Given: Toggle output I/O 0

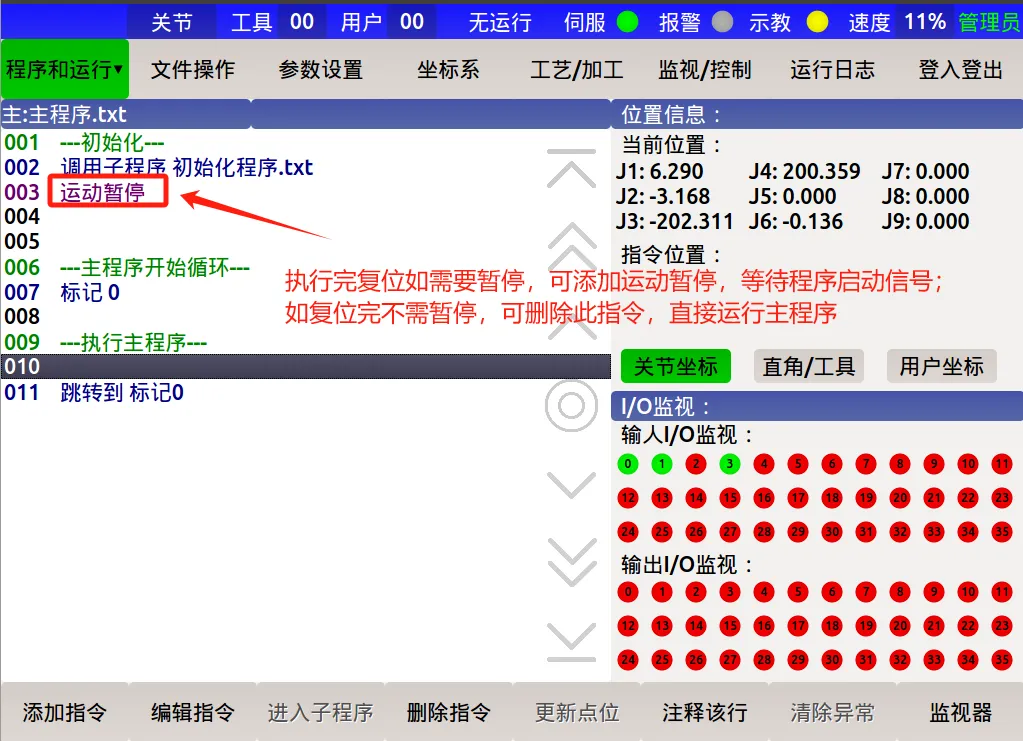Looking at the screenshot, I should 628,592.
